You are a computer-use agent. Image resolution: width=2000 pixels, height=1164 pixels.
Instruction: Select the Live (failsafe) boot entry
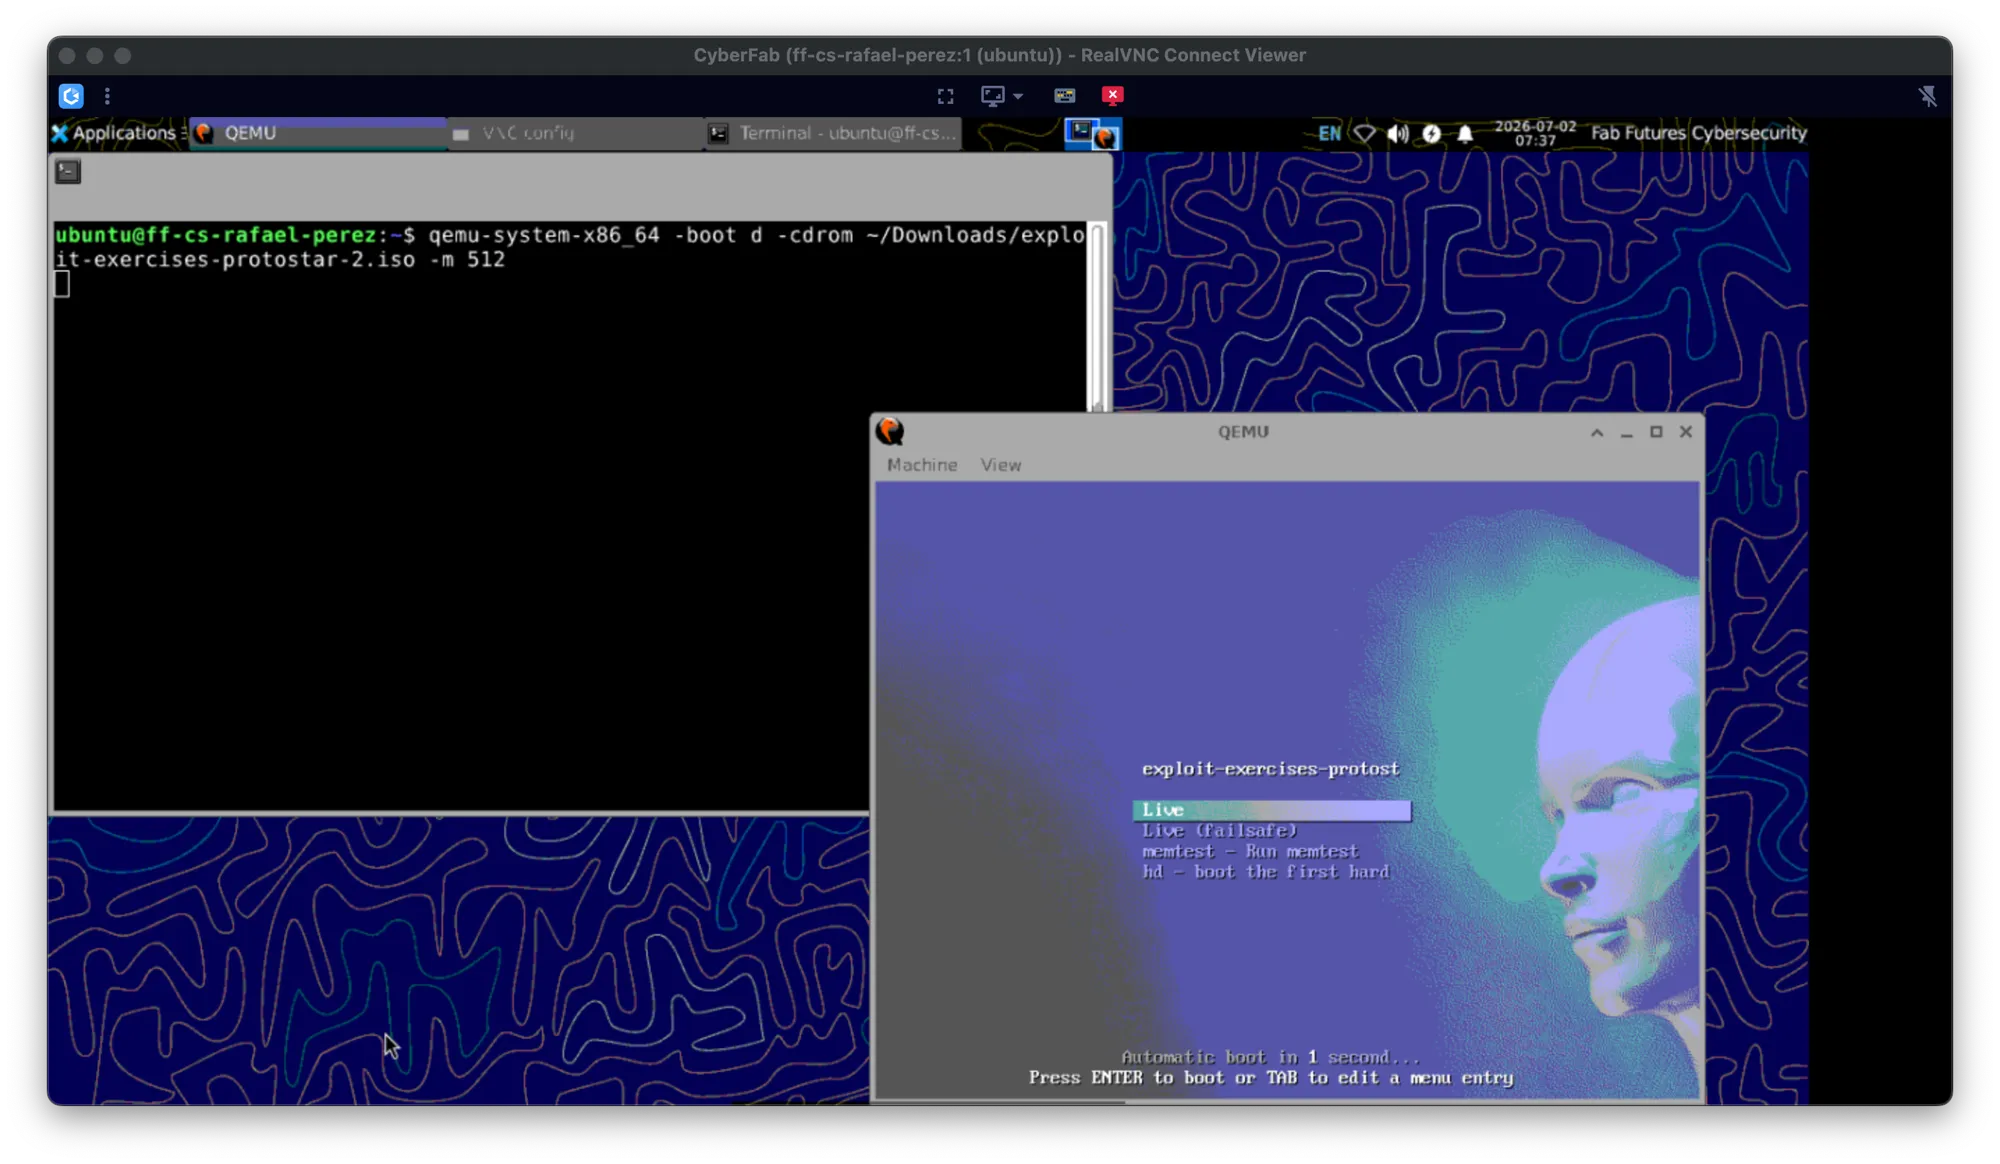pyautogui.click(x=1219, y=831)
